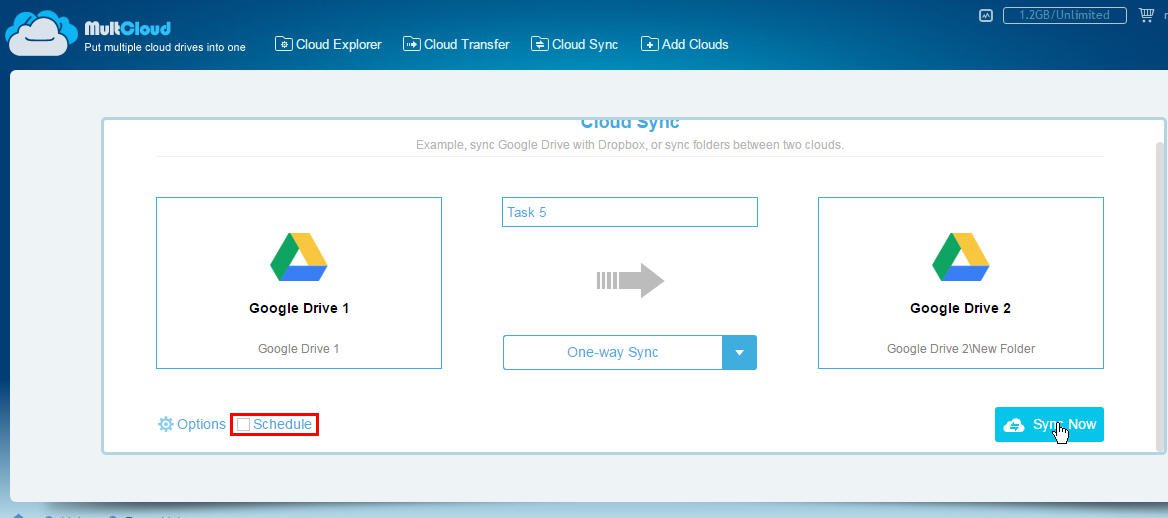Open the shopping cart icon

1146,15
